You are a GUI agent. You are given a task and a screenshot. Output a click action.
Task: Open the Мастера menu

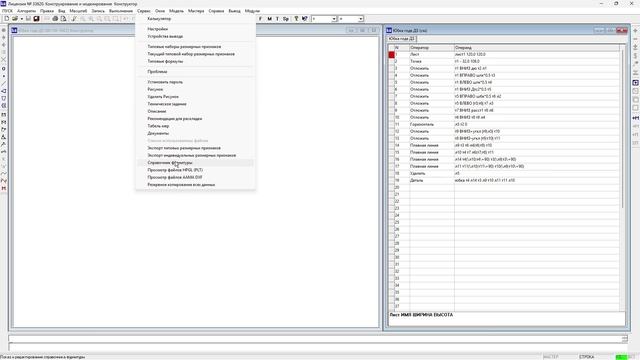pos(196,11)
